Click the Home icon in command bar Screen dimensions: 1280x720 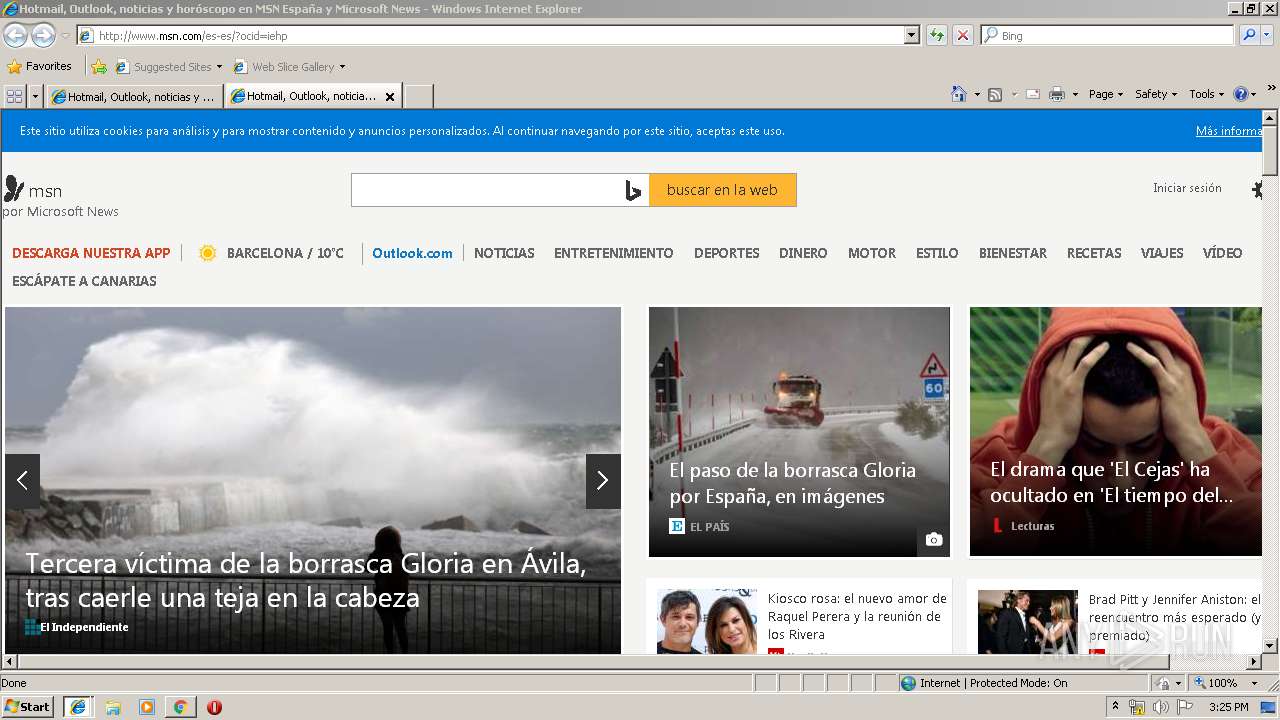coord(959,94)
